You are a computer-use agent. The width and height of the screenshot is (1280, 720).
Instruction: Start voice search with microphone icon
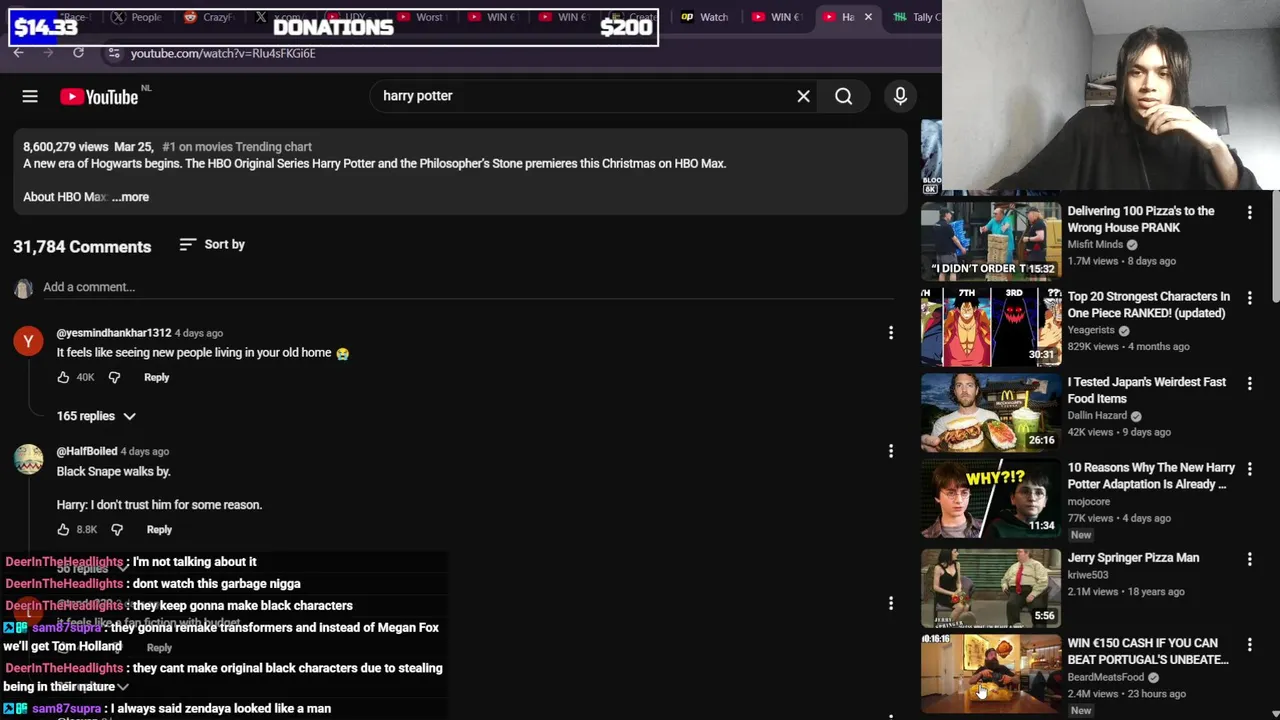900,96
